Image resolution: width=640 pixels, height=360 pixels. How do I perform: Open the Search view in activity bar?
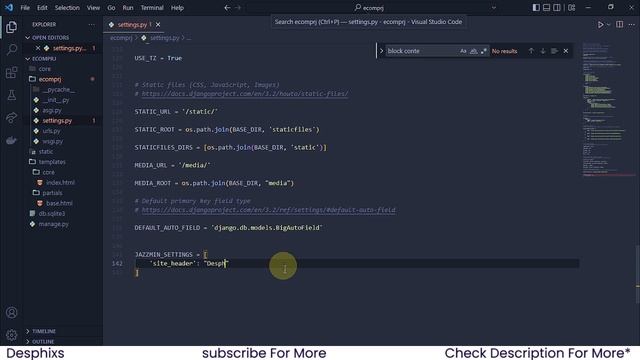point(11,50)
